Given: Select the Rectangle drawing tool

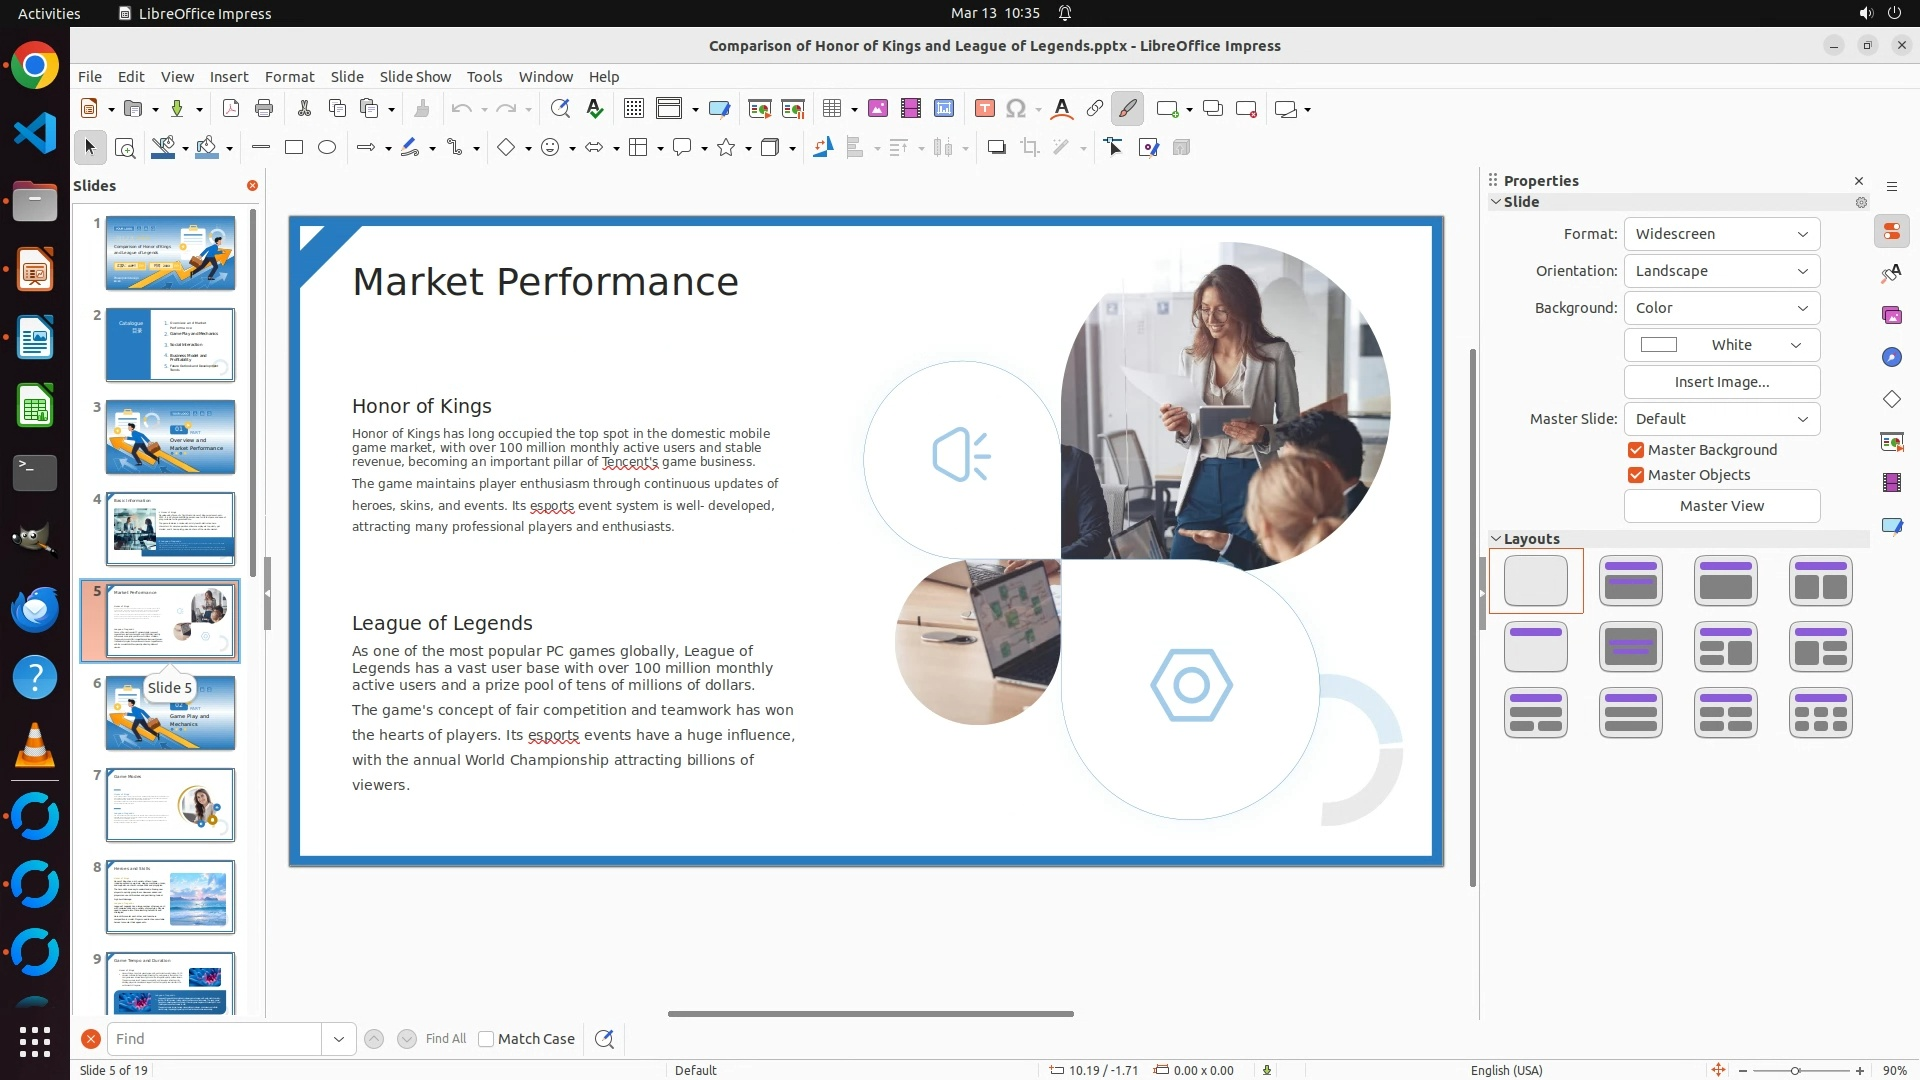Looking at the screenshot, I should tap(294, 148).
